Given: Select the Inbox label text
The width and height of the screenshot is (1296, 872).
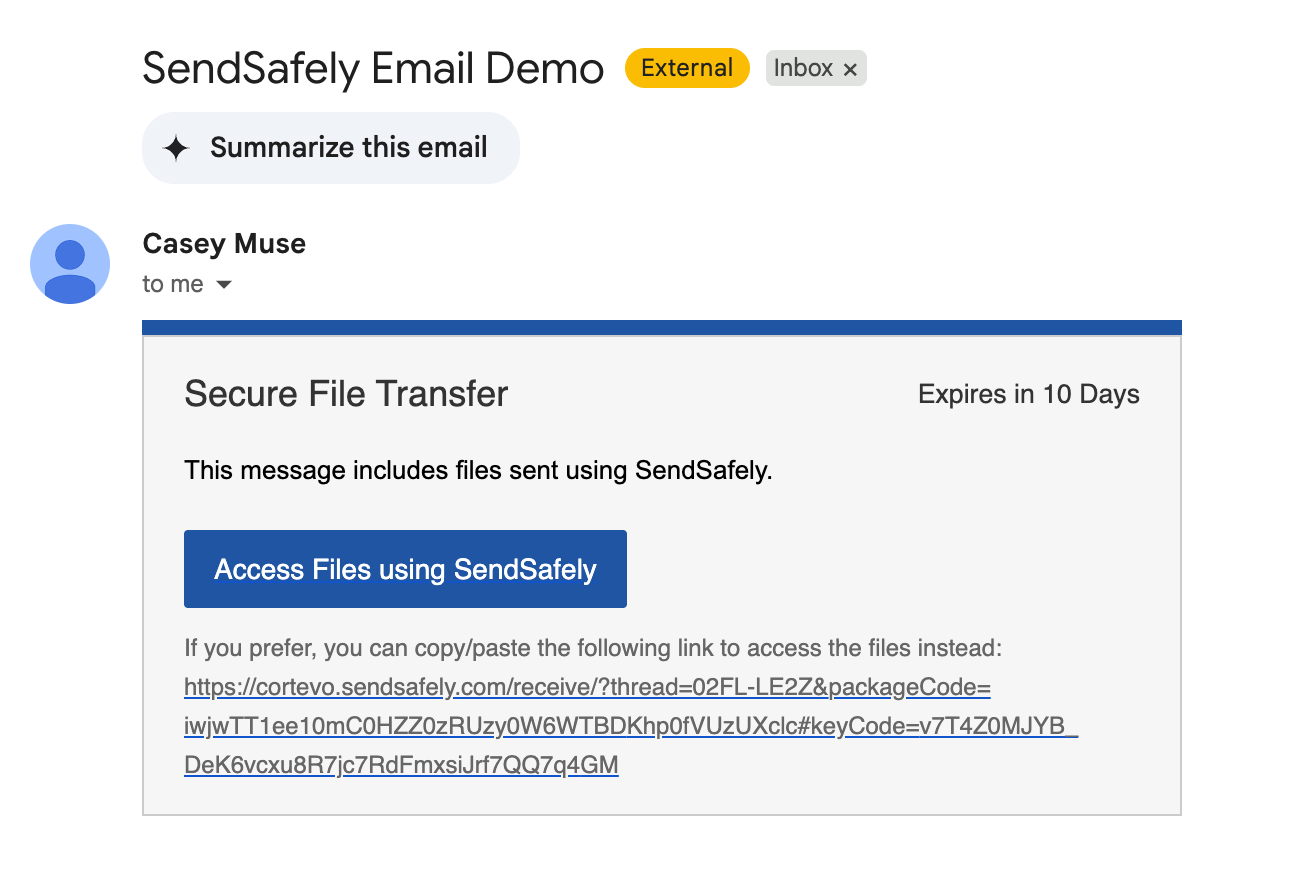Looking at the screenshot, I should (803, 68).
